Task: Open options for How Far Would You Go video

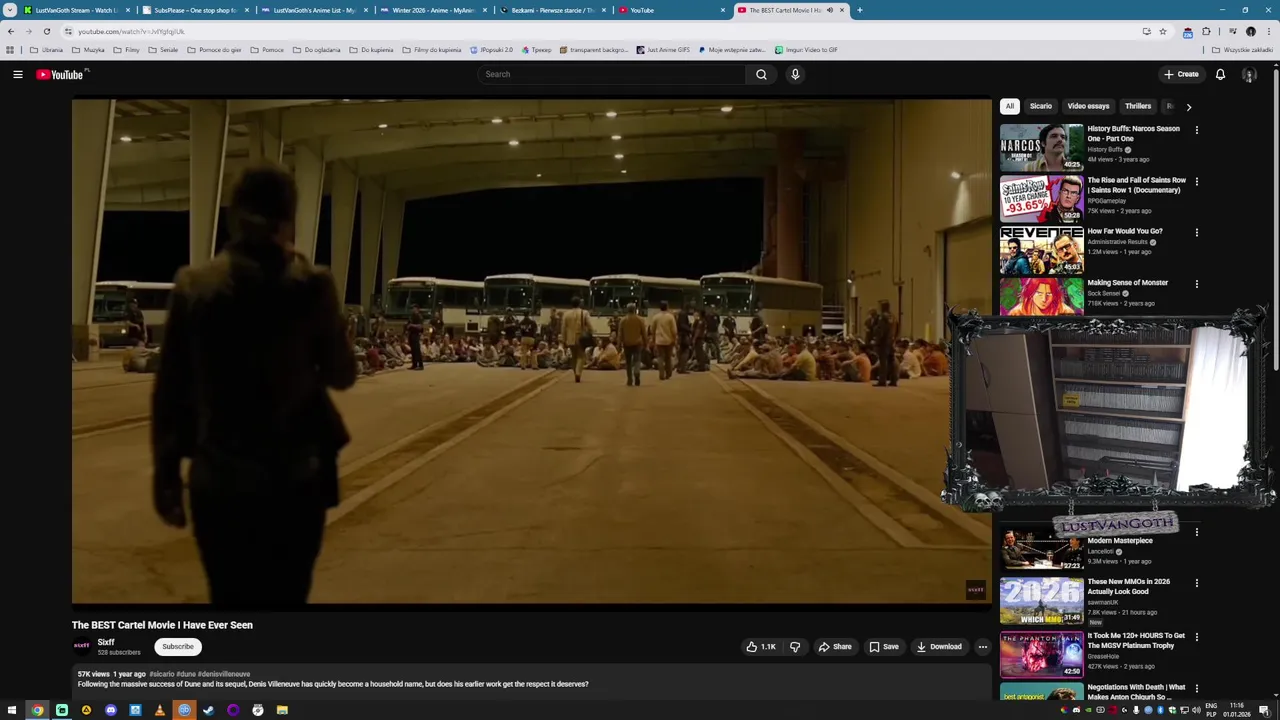Action: 1196,232
